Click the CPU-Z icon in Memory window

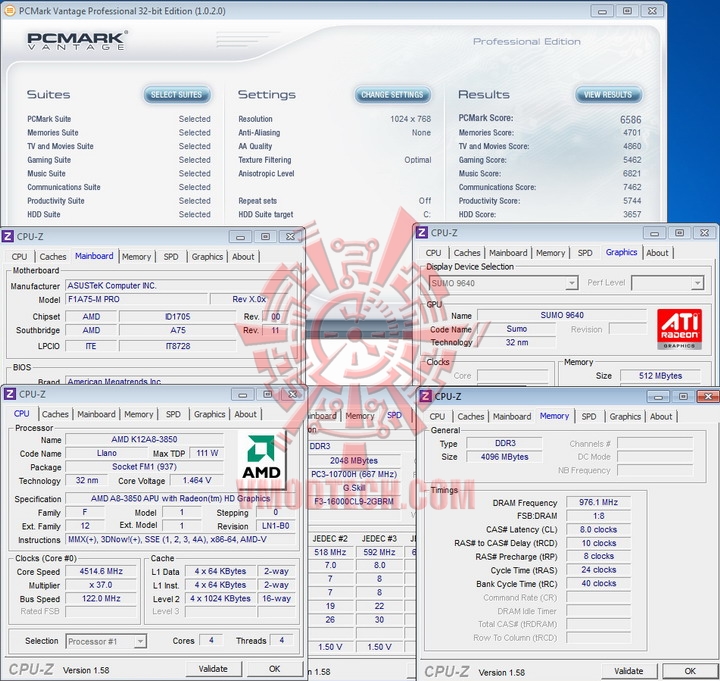(x=426, y=396)
